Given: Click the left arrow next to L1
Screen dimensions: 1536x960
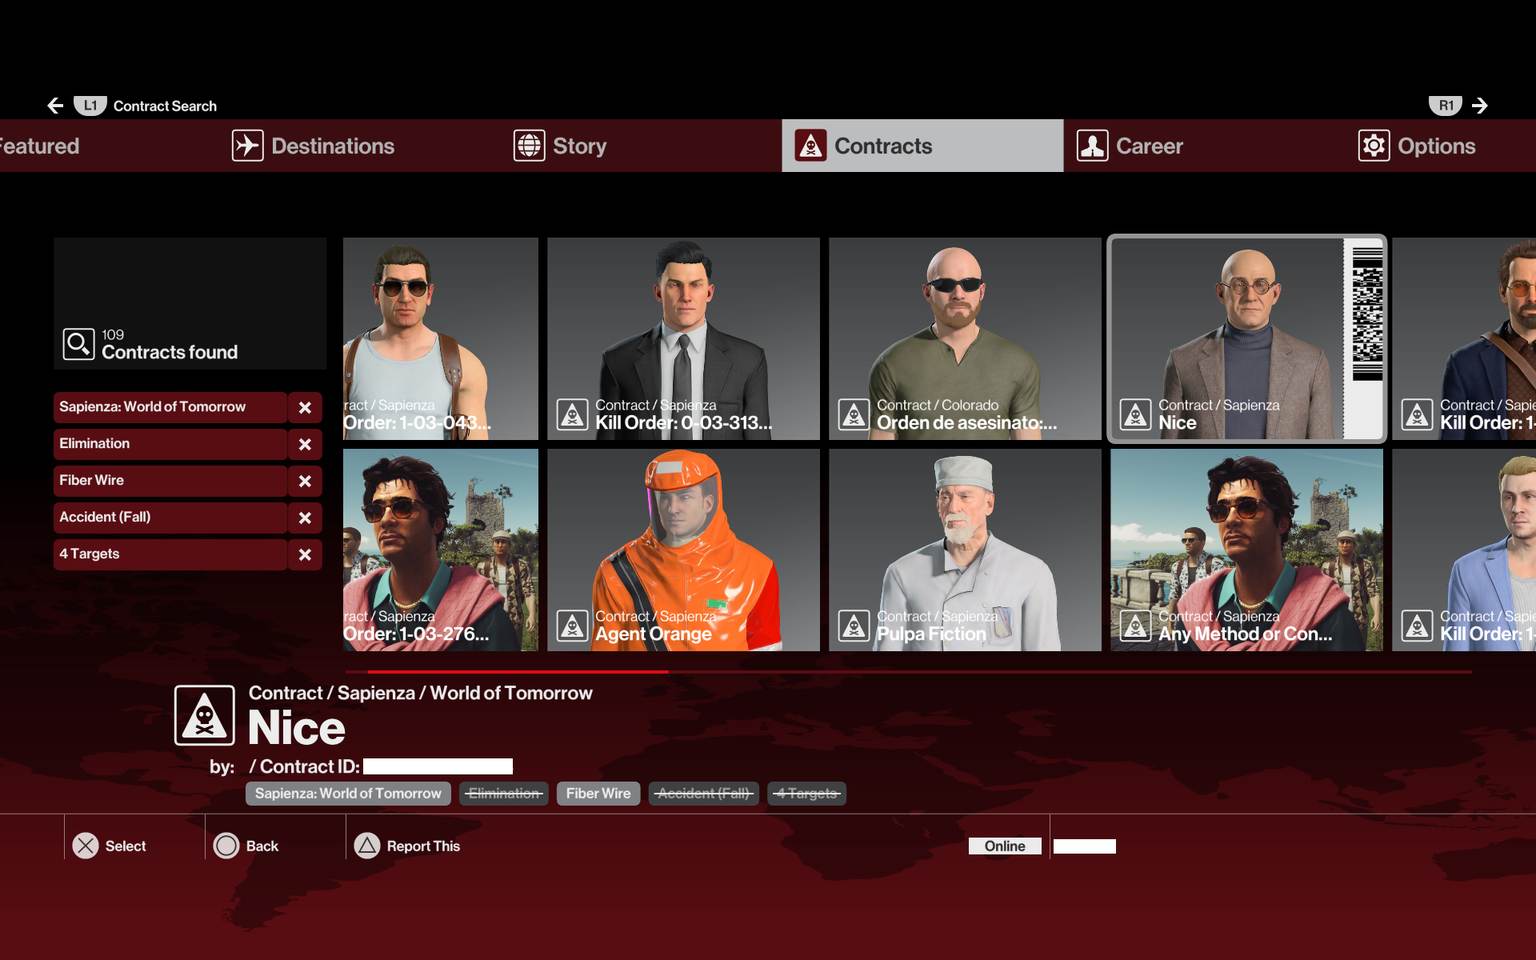Looking at the screenshot, I should (x=55, y=105).
